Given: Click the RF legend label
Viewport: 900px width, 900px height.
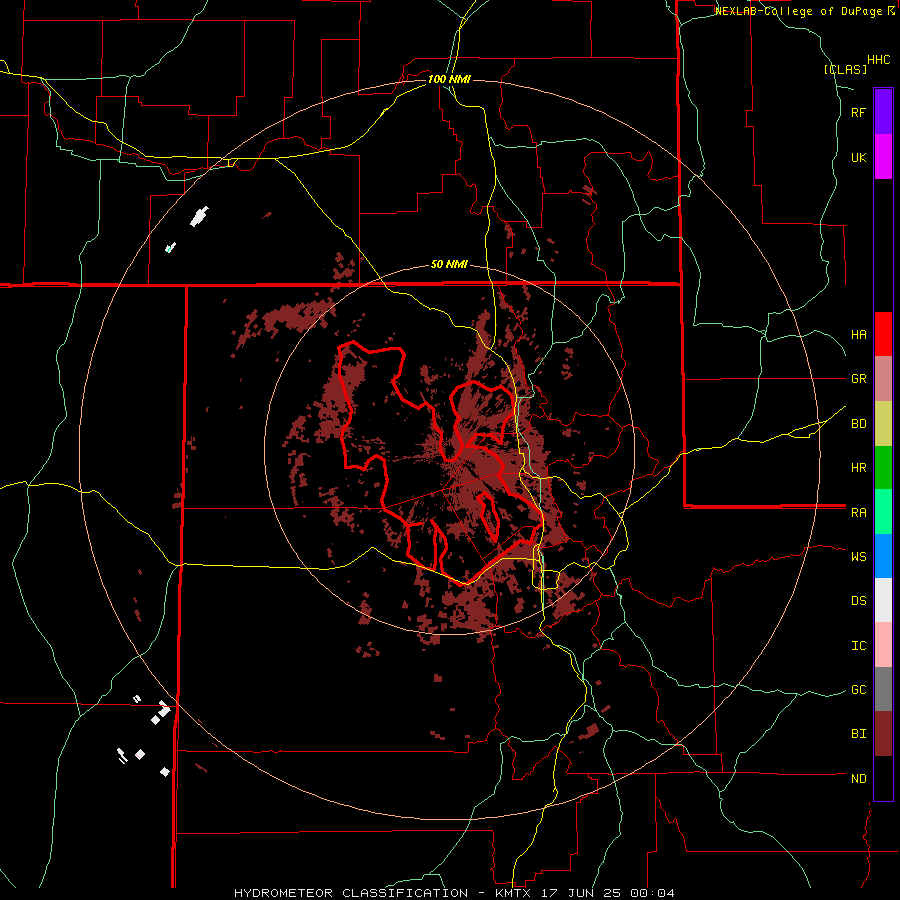Looking at the screenshot, I should 859,112.
